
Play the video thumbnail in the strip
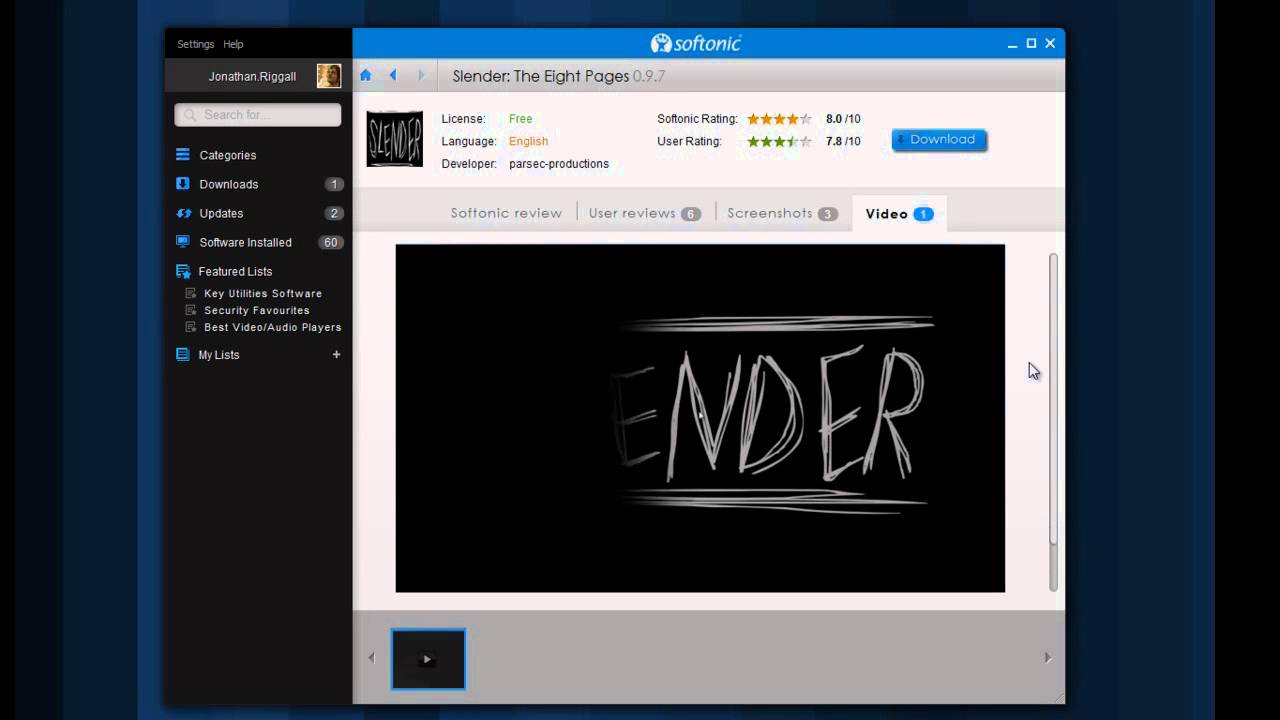pos(428,659)
